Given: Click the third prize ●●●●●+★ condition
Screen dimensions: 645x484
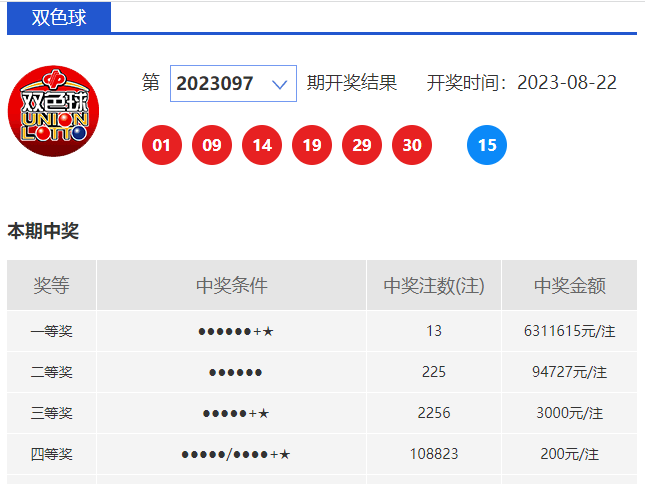Looking at the screenshot, I should 236,413.
